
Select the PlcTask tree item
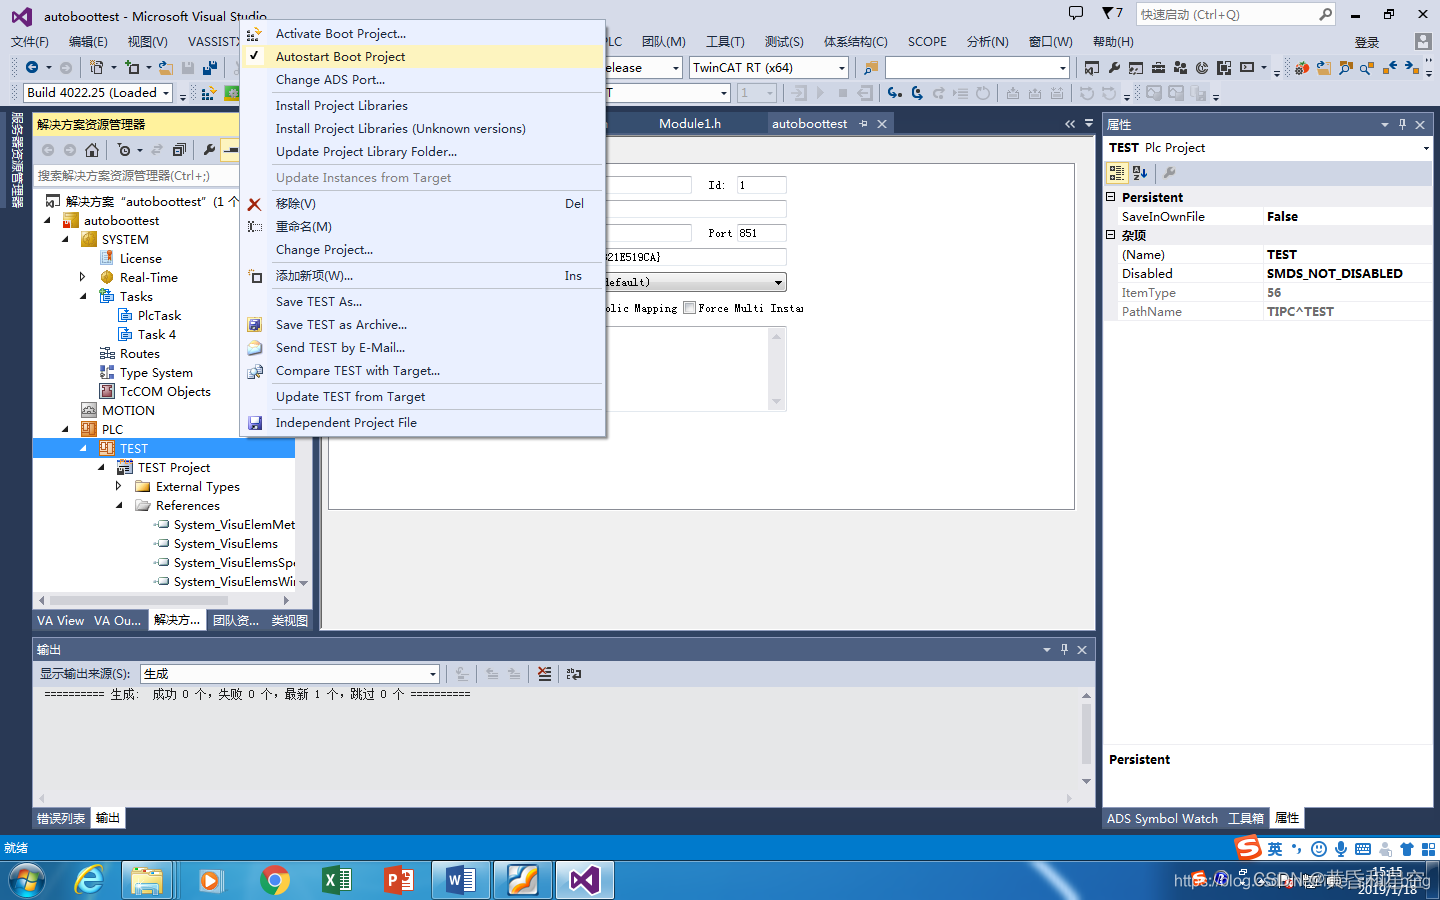(x=159, y=315)
